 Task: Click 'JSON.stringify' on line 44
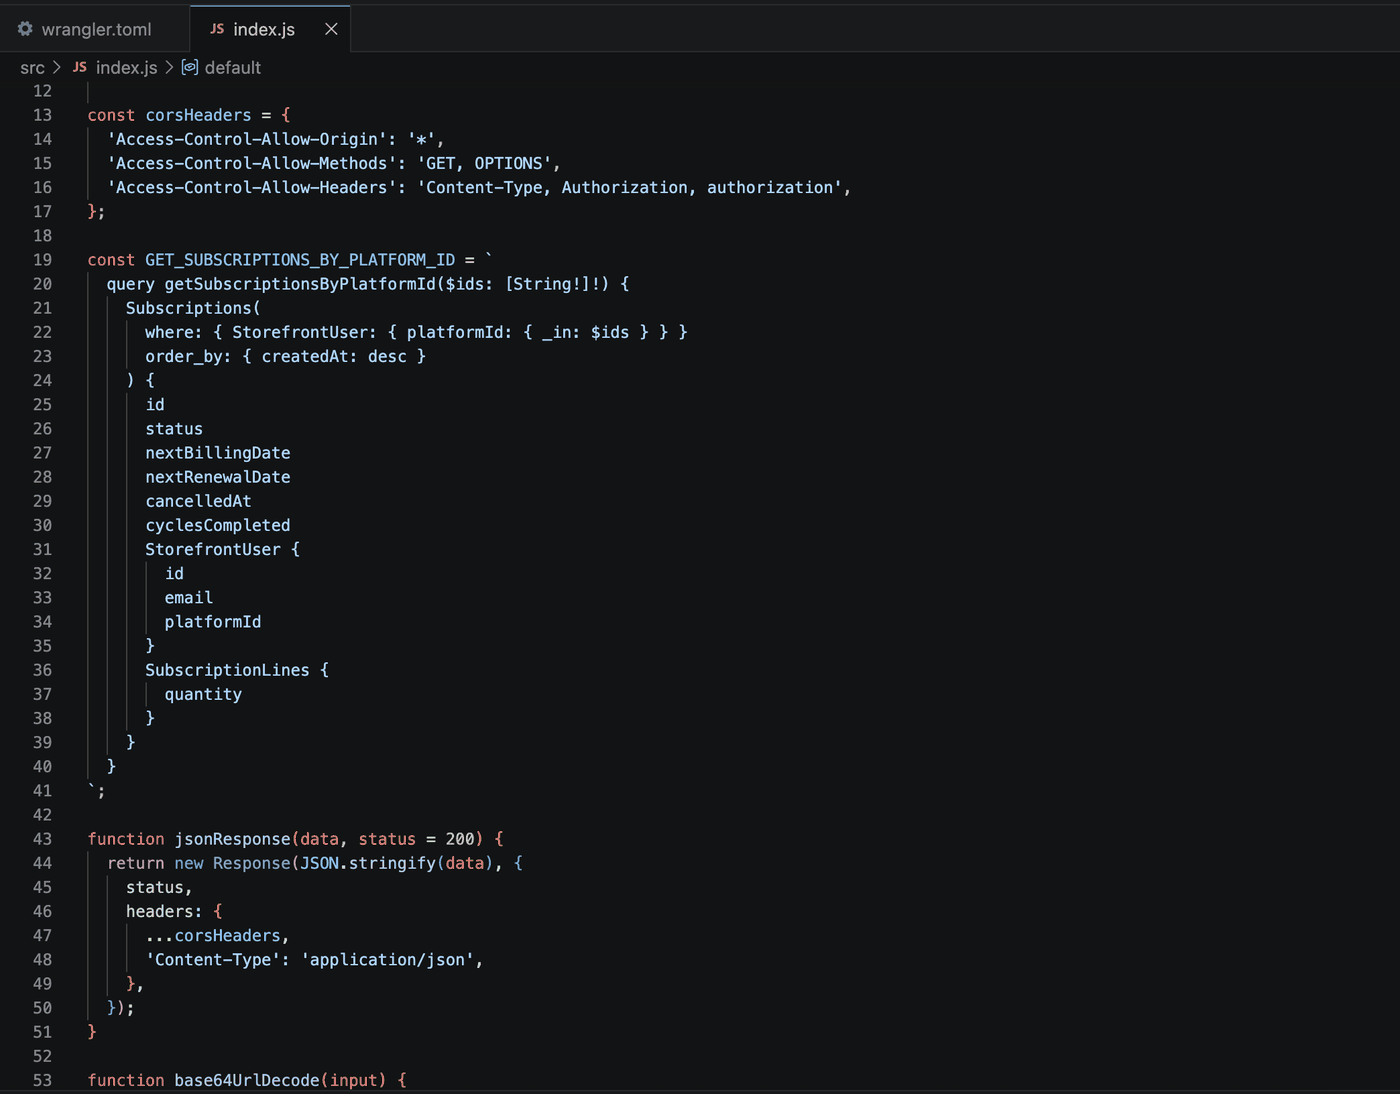tap(368, 863)
